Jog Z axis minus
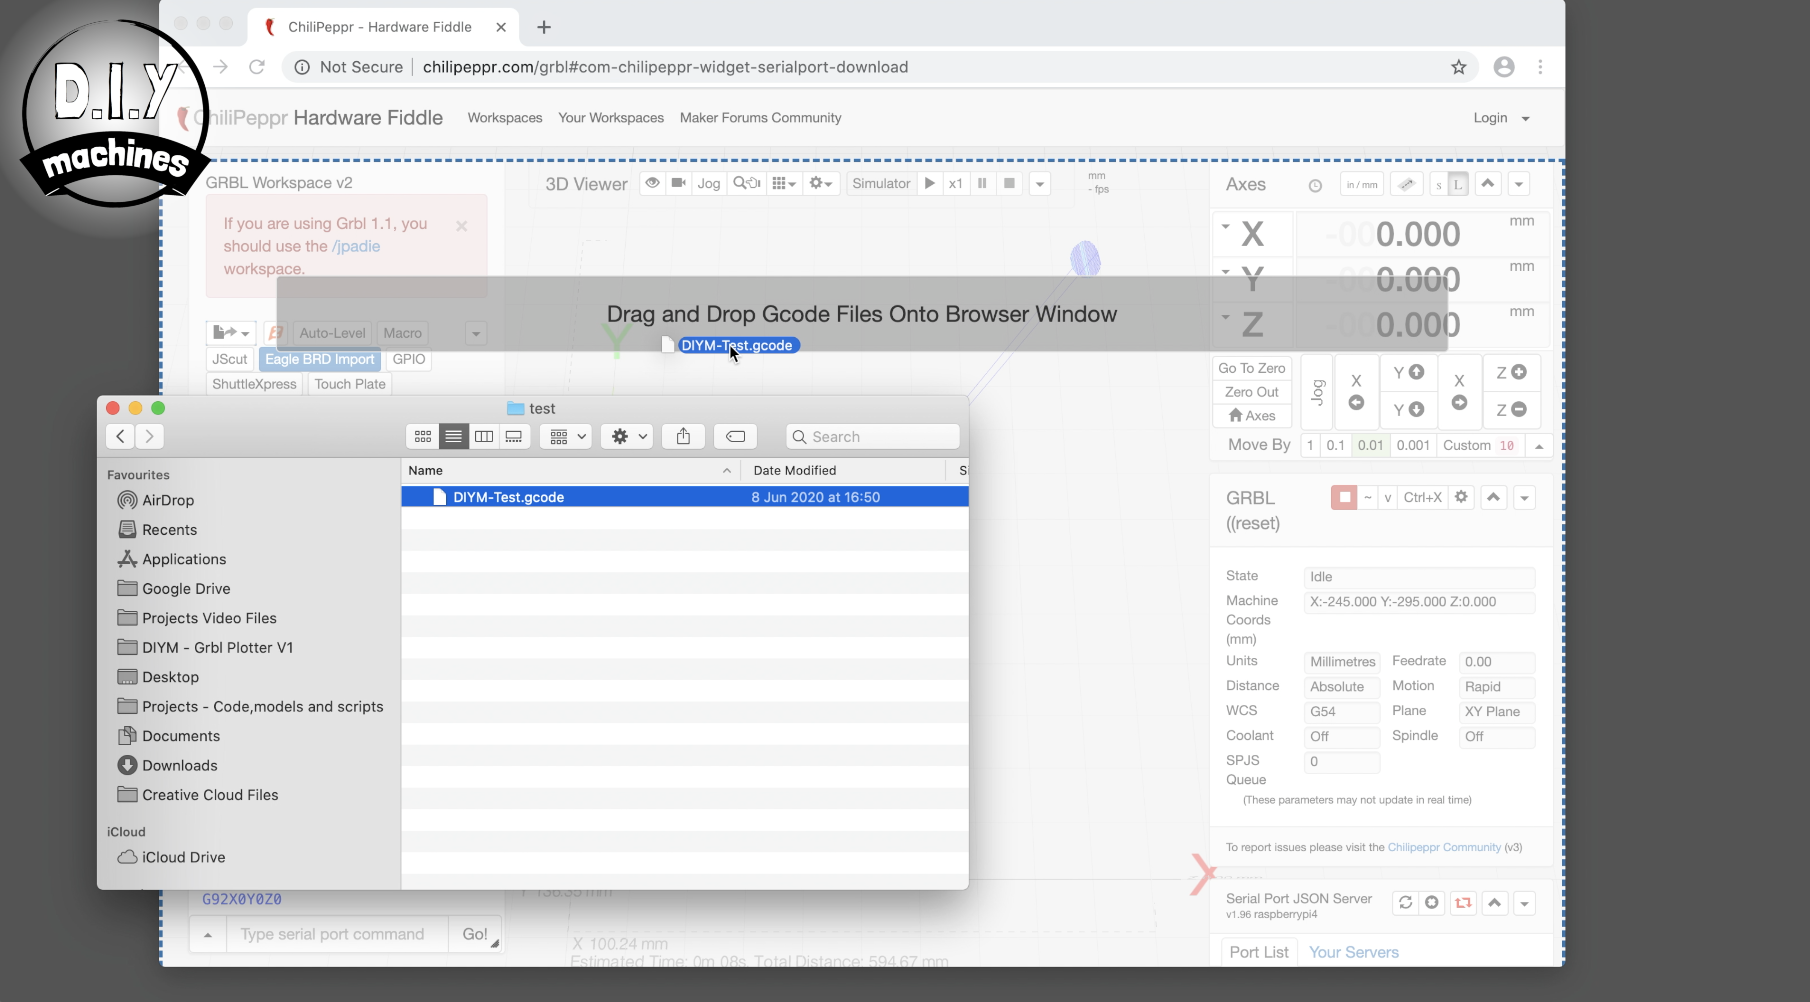The width and height of the screenshot is (1810, 1002). (1511, 409)
